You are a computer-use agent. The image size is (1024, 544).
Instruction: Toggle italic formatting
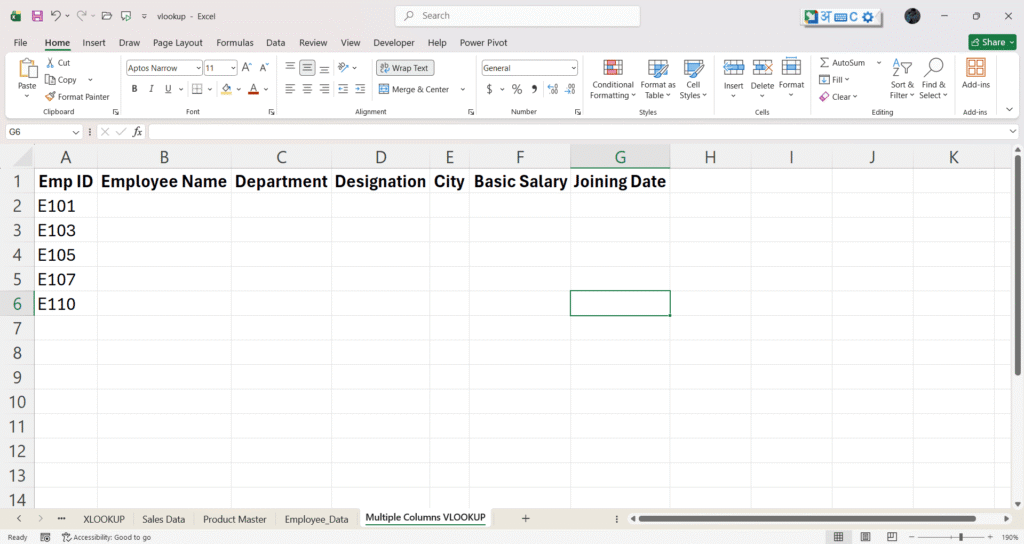coord(151,89)
